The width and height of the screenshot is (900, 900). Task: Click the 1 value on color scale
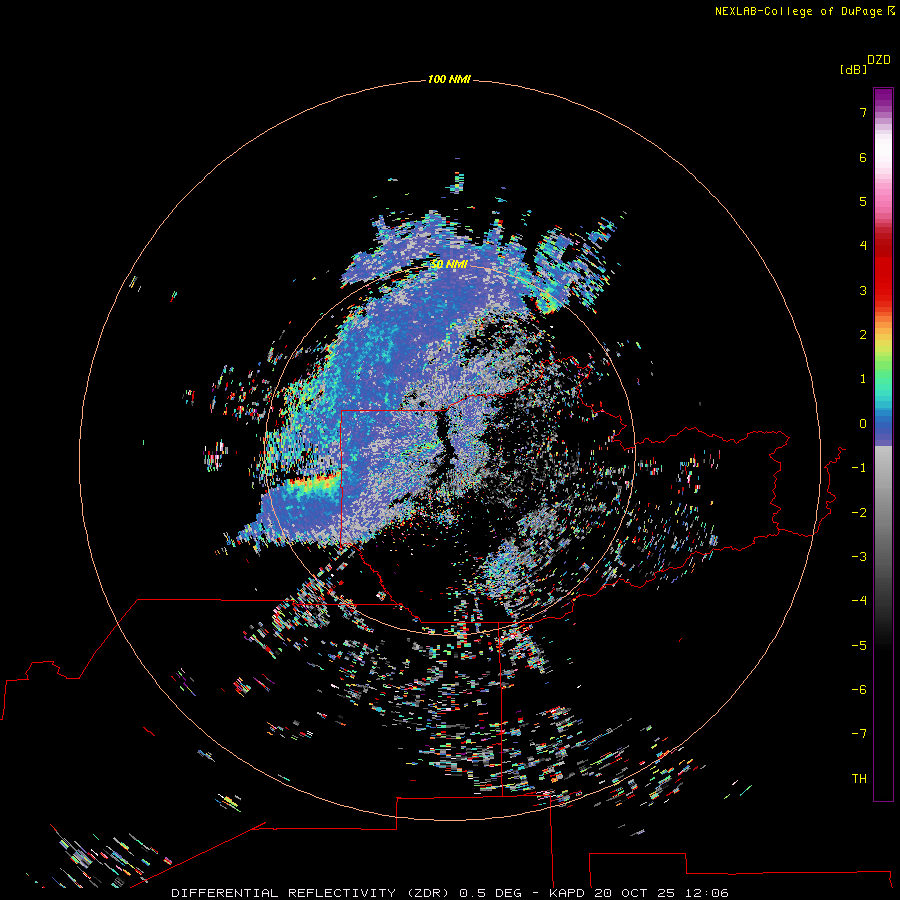863,379
